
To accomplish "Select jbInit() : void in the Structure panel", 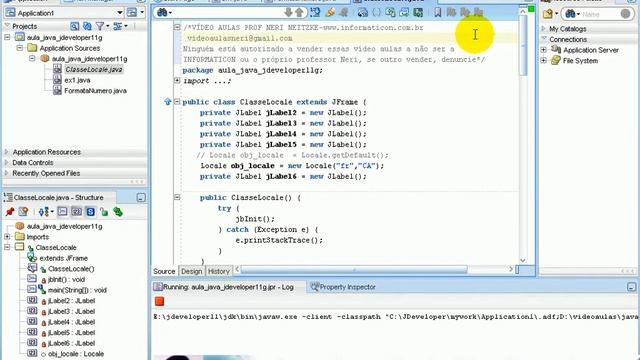I will [67, 280].
